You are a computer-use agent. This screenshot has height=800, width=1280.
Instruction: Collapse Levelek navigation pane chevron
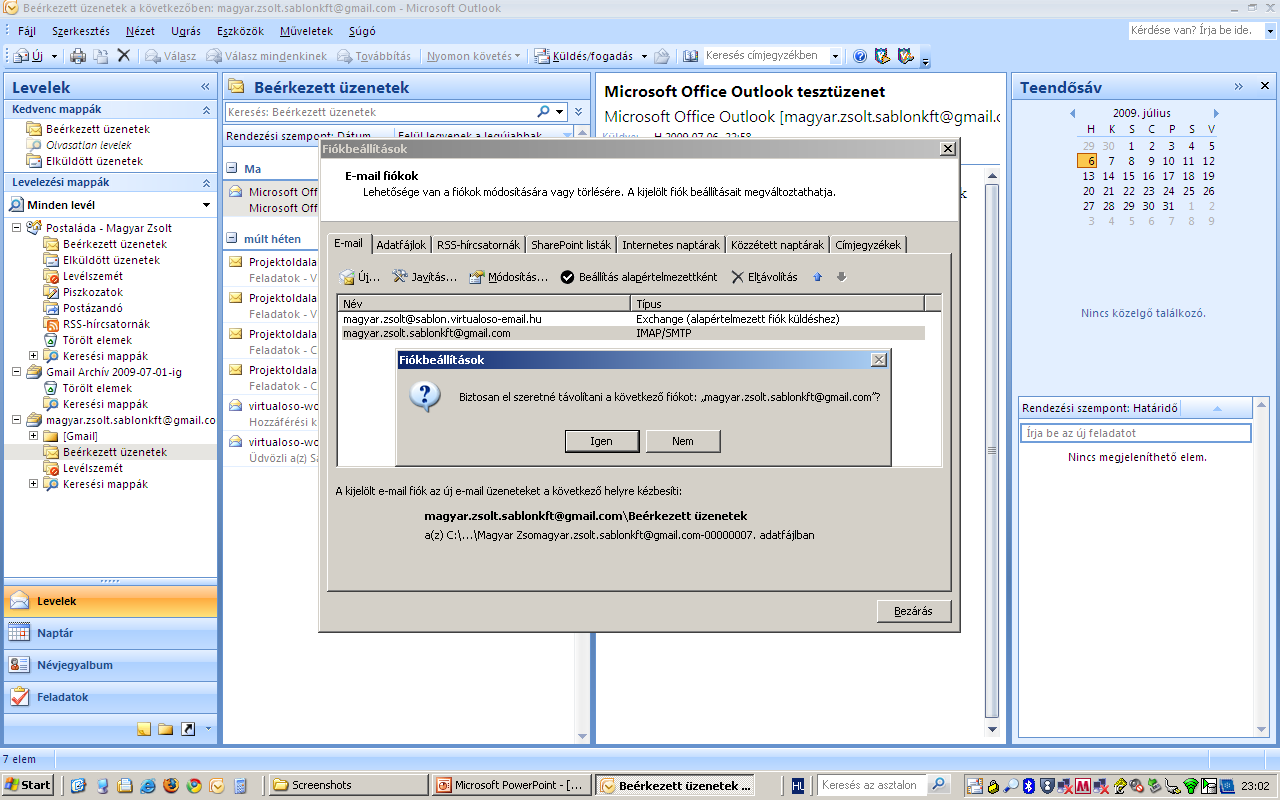pos(205,87)
